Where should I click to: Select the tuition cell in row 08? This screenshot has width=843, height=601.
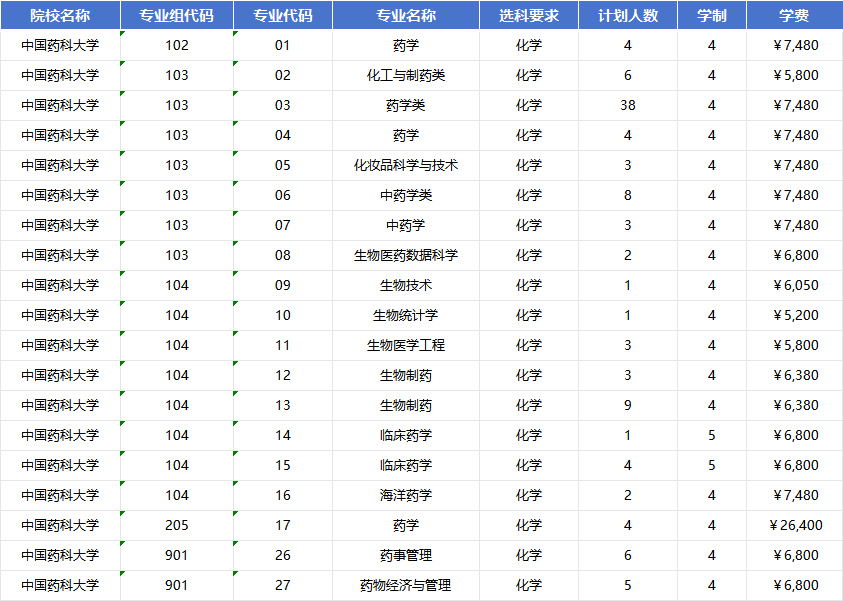[x=795, y=255]
